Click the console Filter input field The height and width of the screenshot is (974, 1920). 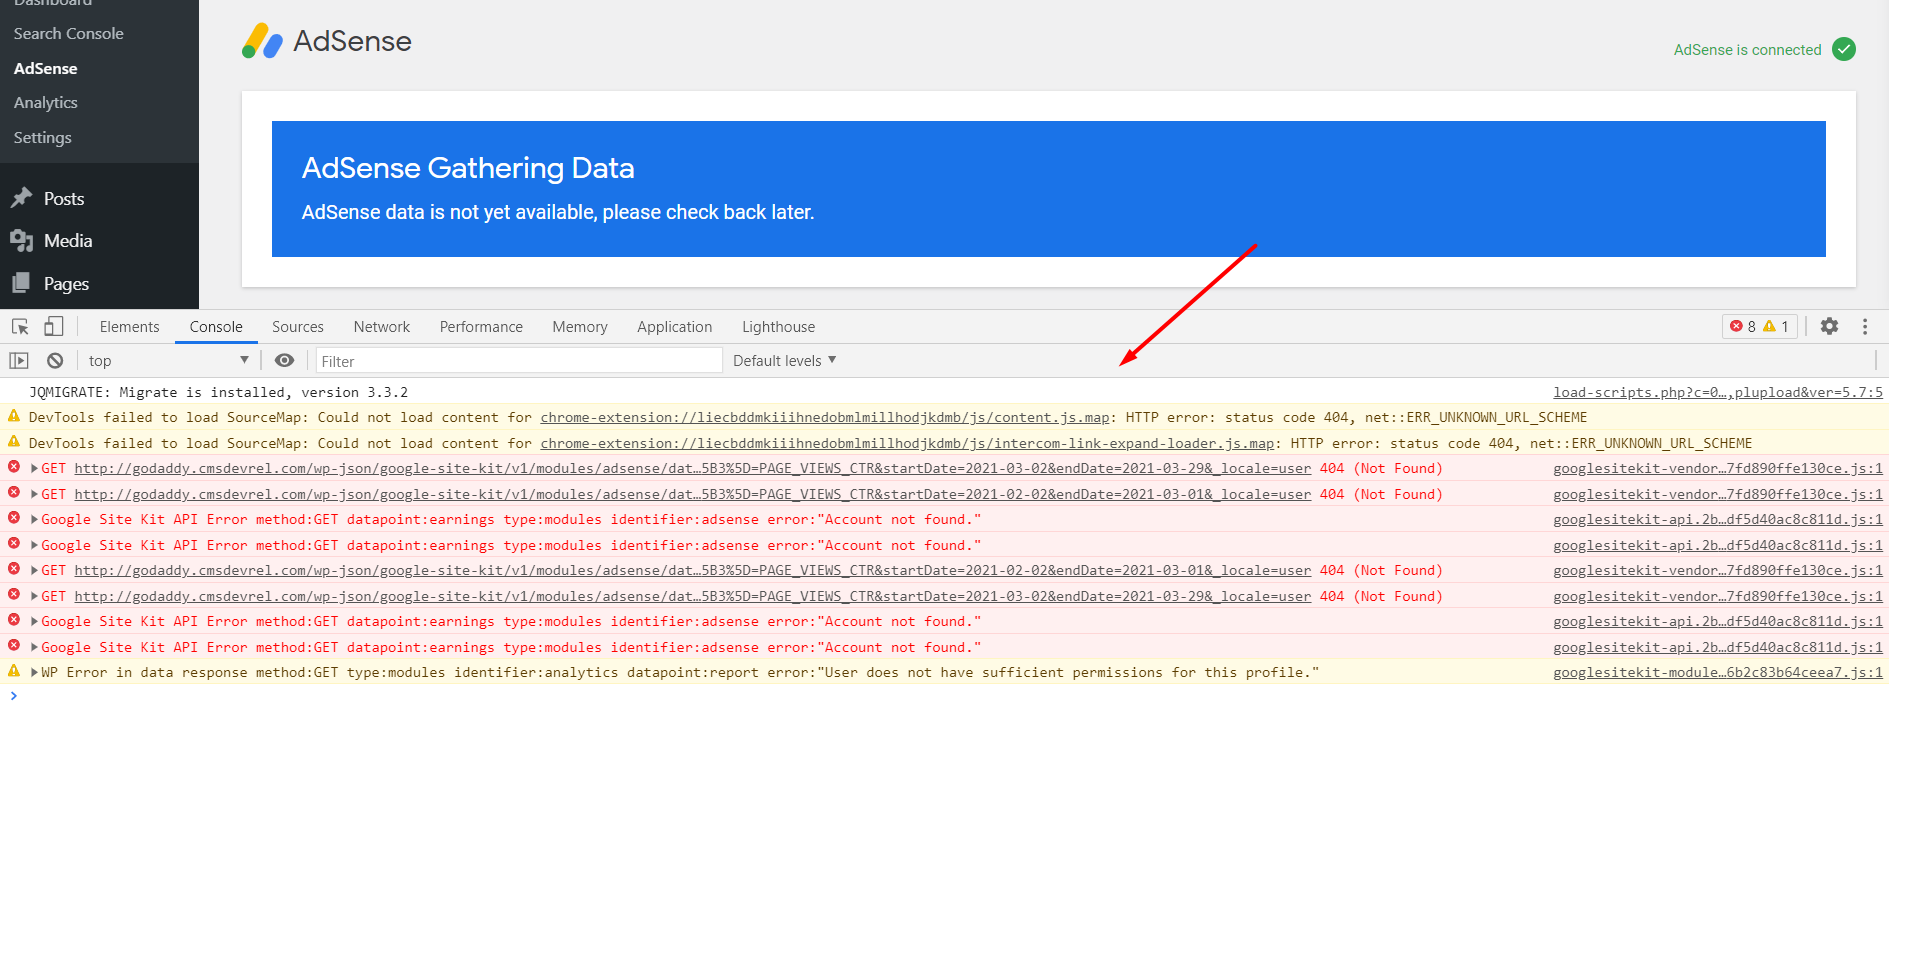(519, 360)
